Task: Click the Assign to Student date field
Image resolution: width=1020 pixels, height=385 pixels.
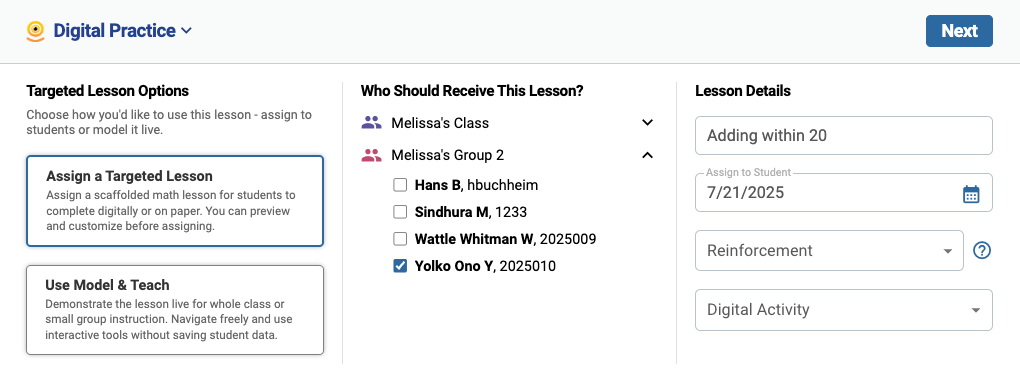Action: click(x=844, y=192)
